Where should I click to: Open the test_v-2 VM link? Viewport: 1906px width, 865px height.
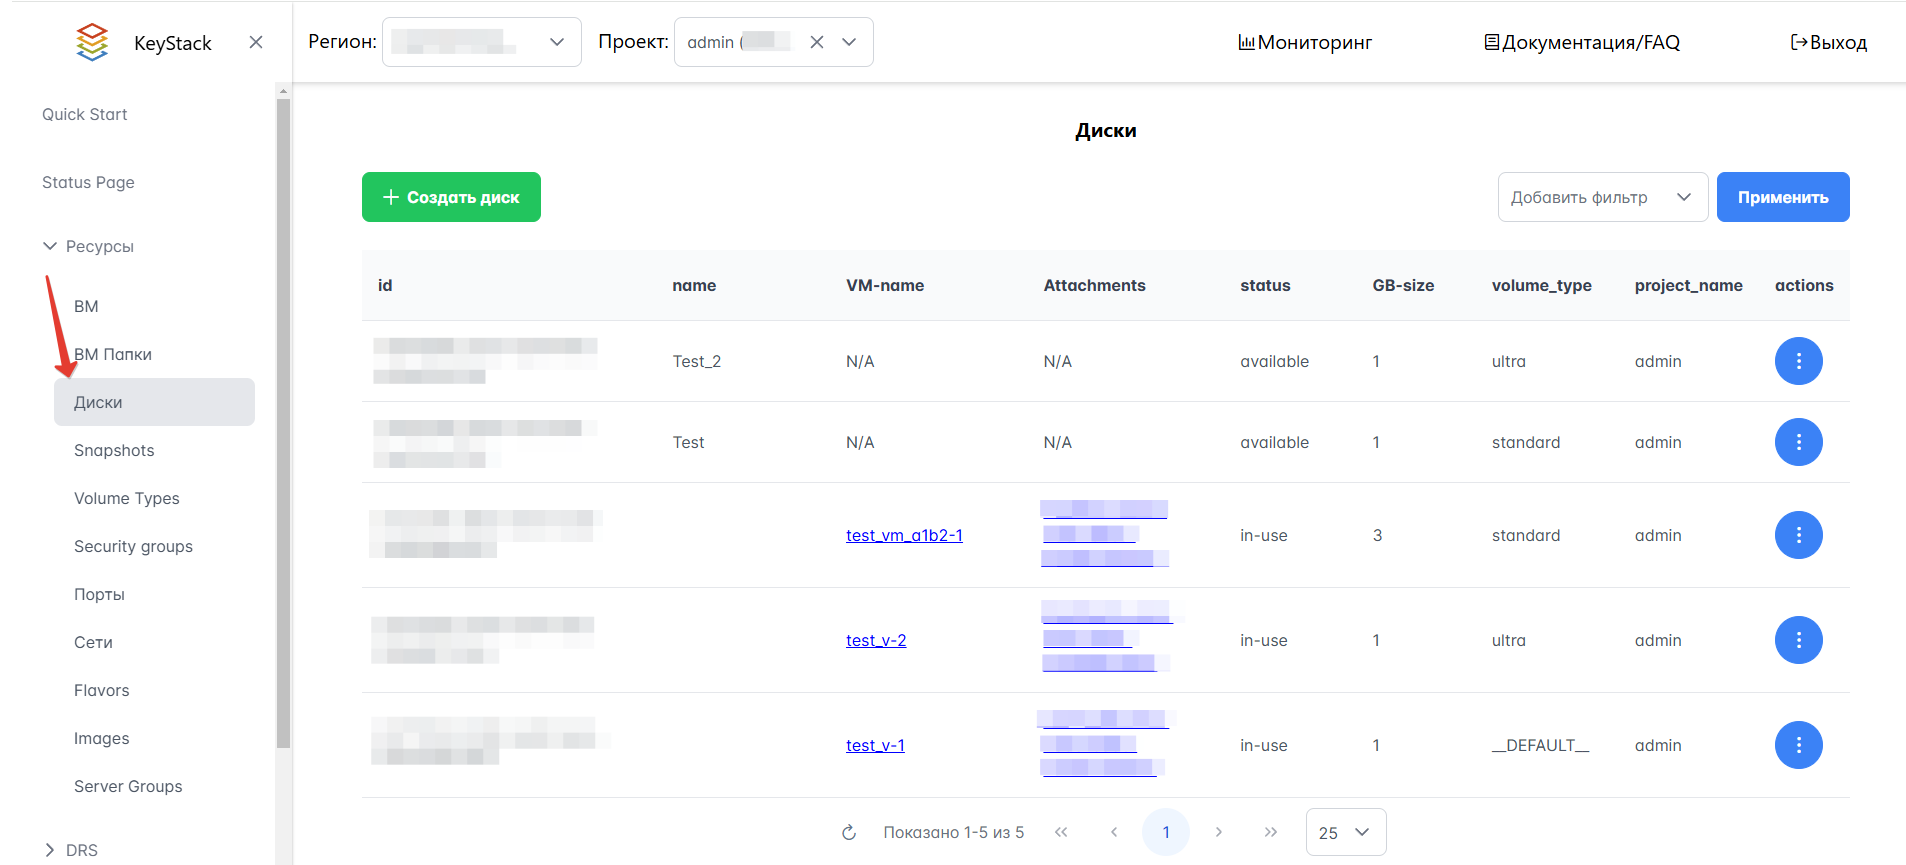(876, 640)
